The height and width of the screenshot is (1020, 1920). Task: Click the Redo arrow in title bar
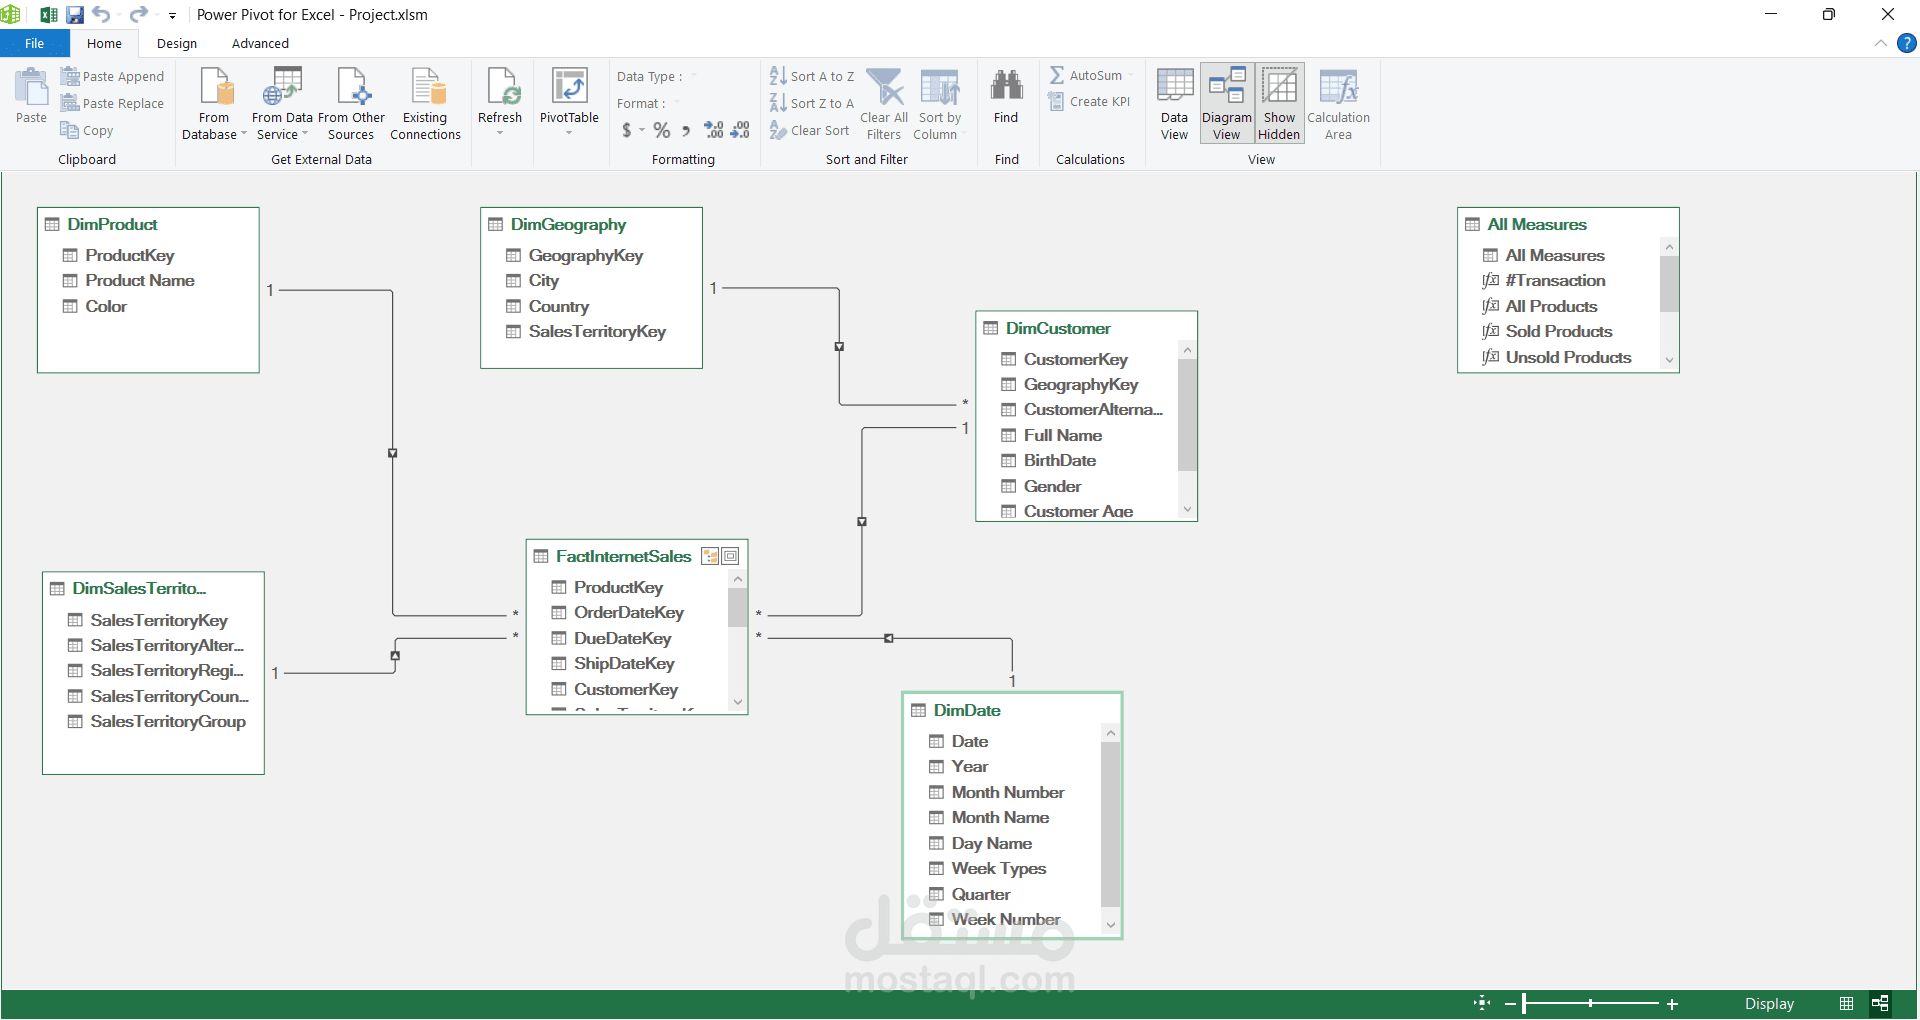[139, 14]
